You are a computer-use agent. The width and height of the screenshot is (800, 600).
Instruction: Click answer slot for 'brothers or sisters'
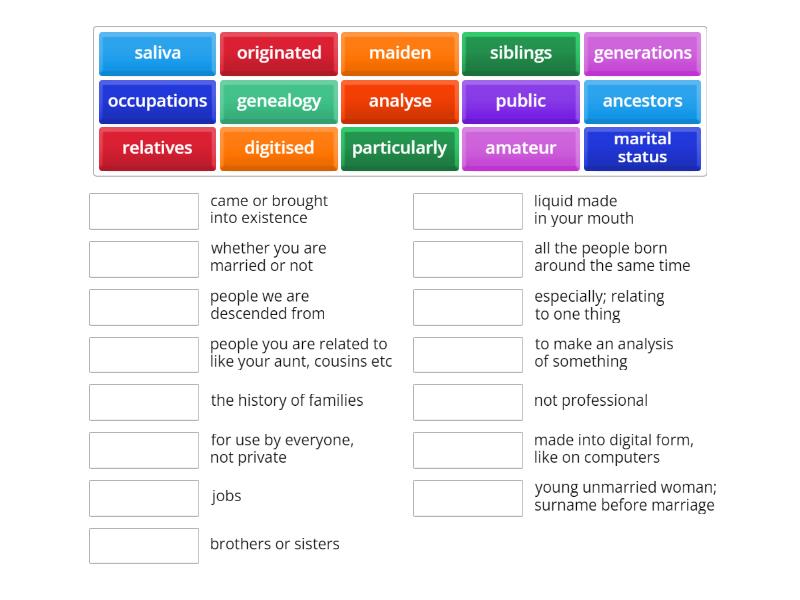144,546
